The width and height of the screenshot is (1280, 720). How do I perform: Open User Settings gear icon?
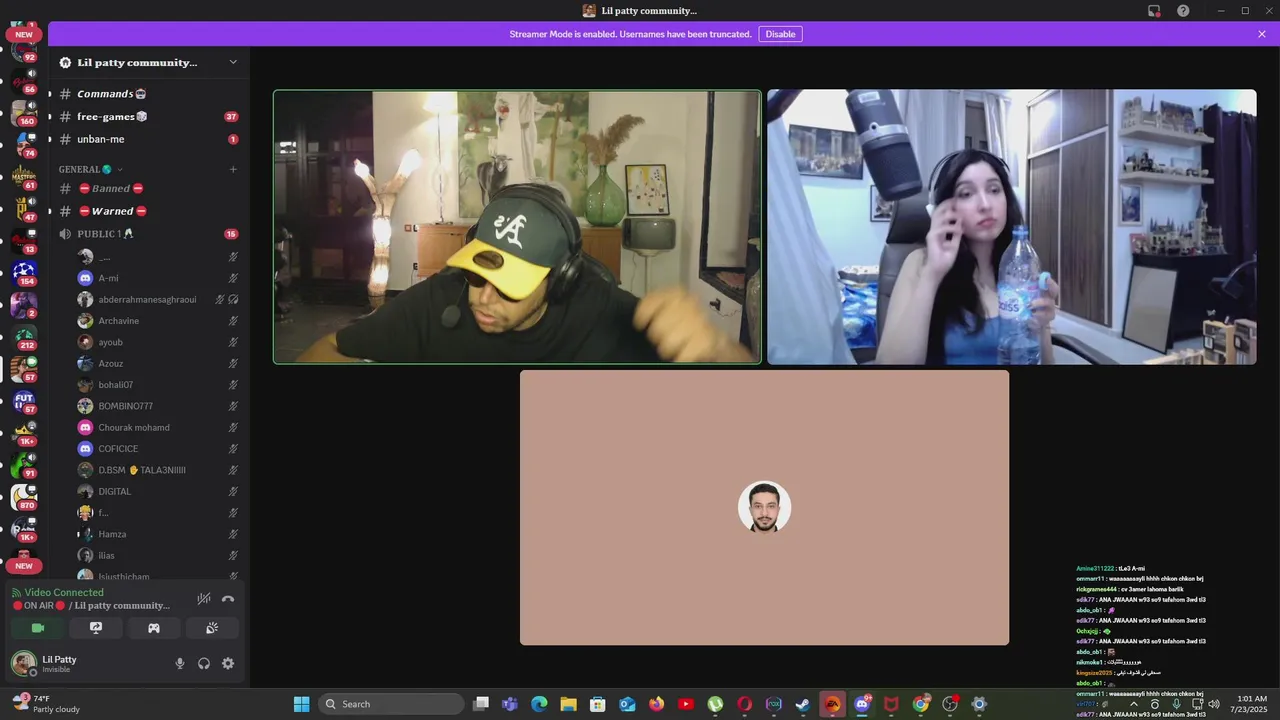pyautogui.click(x=228, y=663)
